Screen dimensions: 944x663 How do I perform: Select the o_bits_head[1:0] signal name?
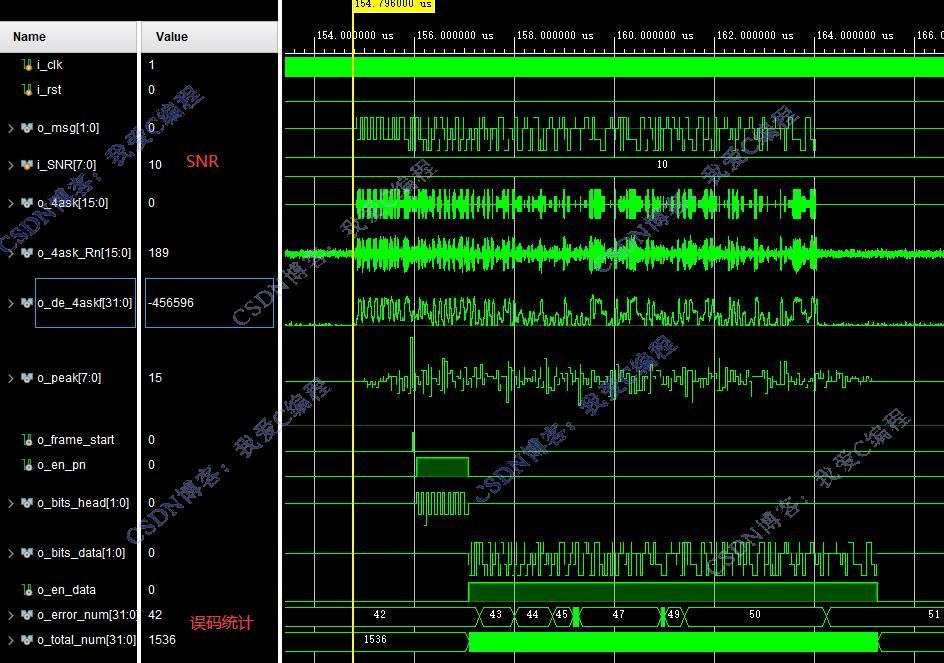point(83,503)
